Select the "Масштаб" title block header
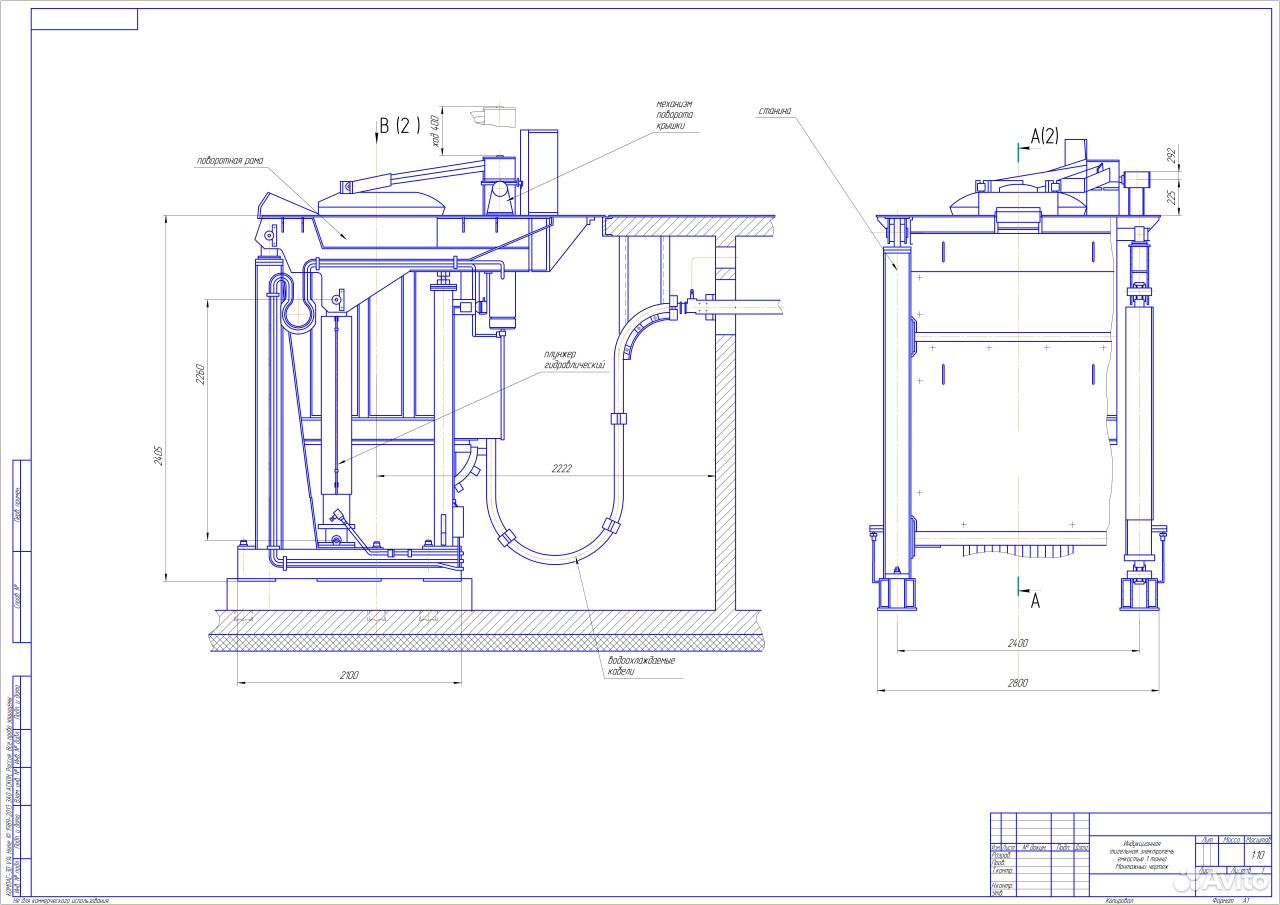1280x905 pixels. click(1258, 840)
